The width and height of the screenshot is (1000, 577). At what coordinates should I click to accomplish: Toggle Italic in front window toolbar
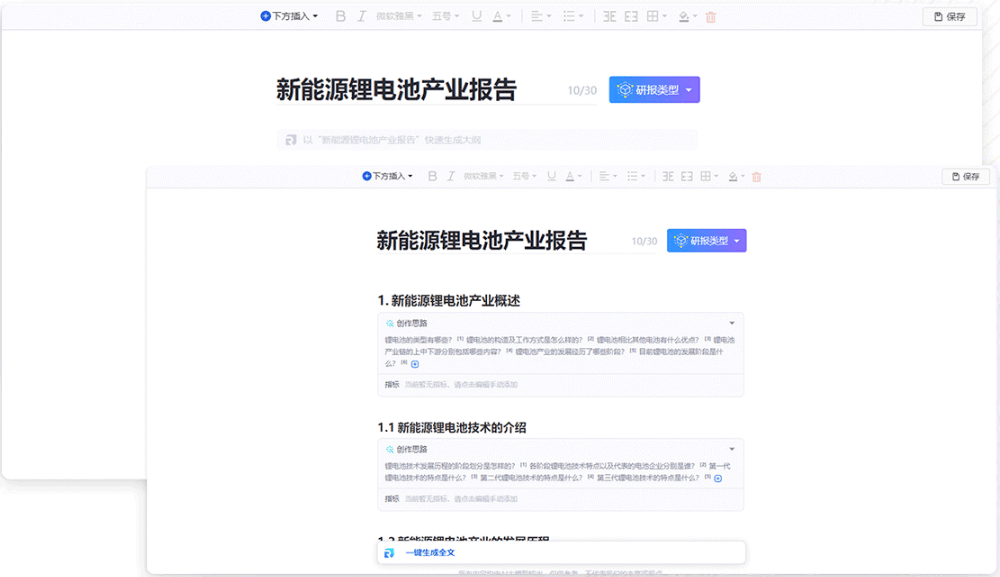pos(451,176)
